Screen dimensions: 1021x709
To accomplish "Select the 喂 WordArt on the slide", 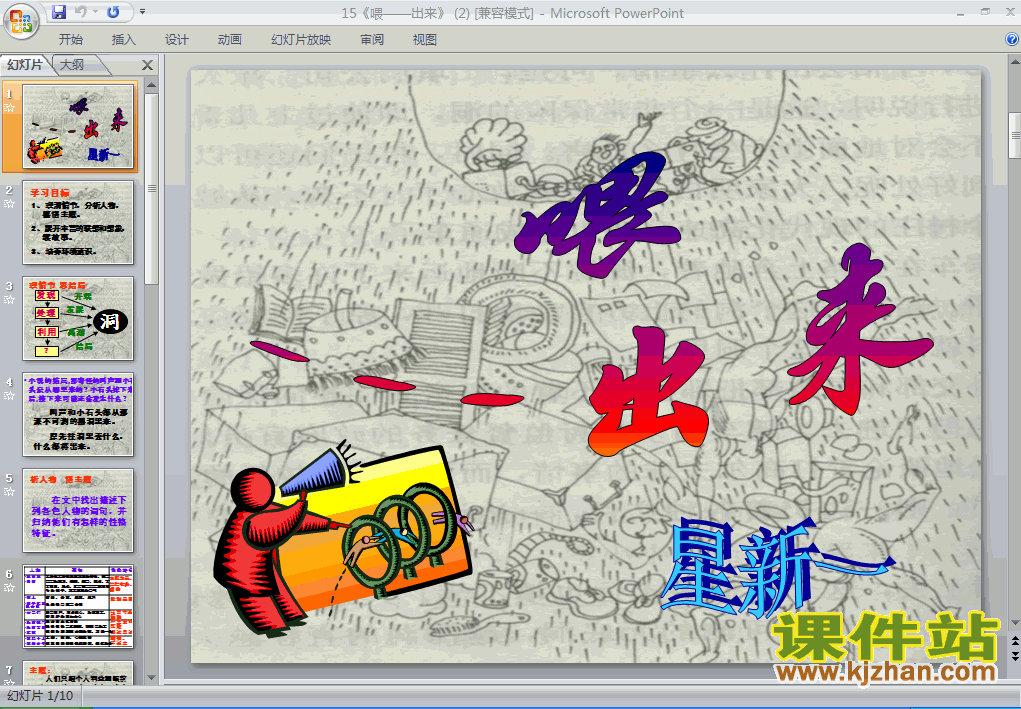I will point(597,215).
